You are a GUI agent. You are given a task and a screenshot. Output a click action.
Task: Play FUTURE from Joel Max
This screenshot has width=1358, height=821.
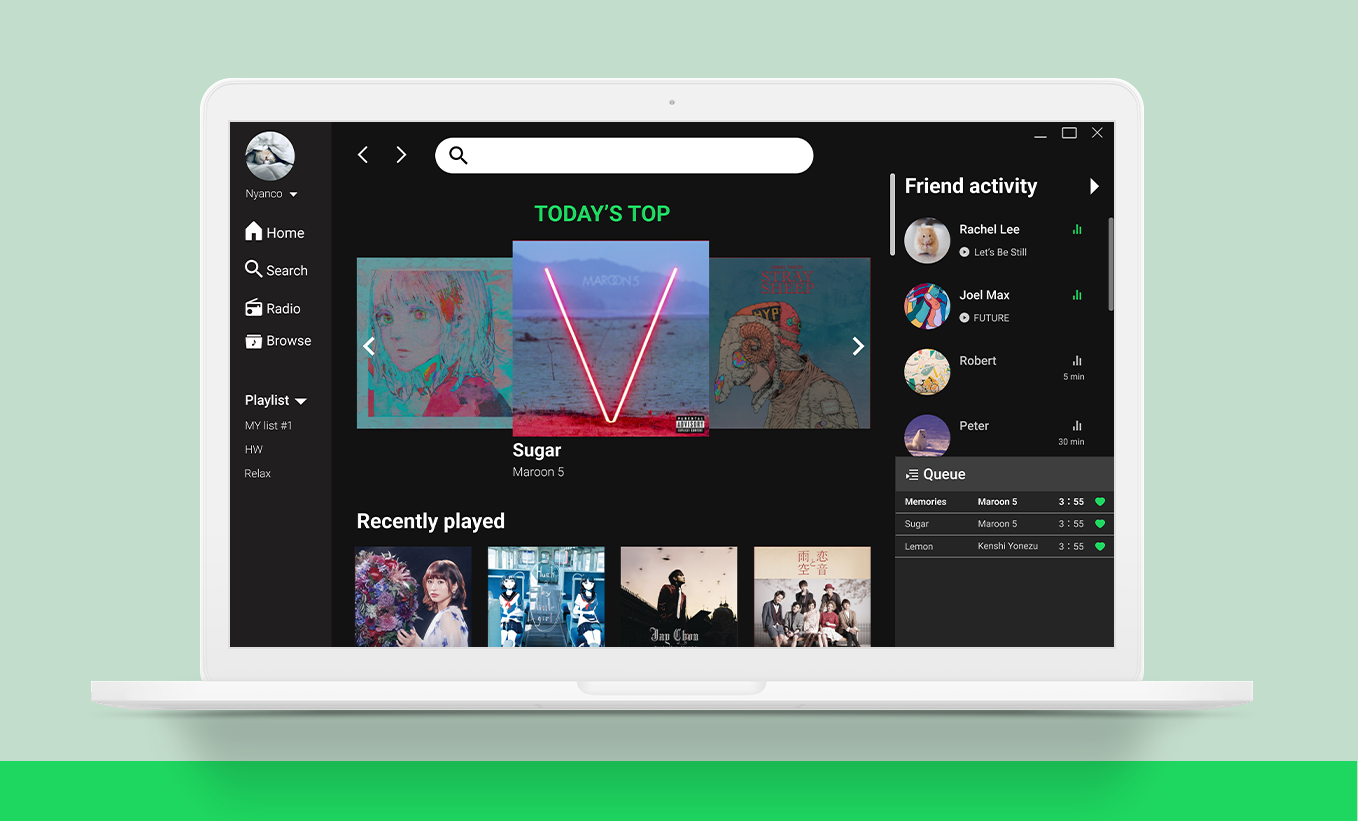(x=964, y=318)
